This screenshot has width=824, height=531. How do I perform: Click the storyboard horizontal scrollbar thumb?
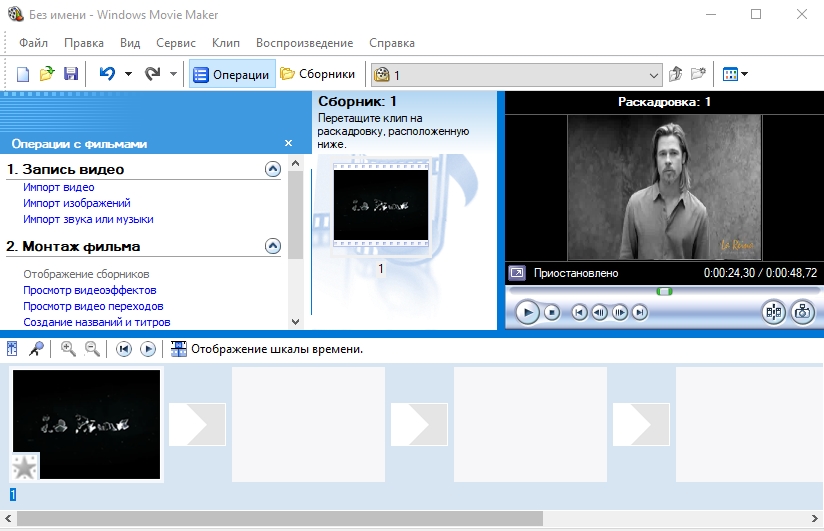(x=280, y=518)
